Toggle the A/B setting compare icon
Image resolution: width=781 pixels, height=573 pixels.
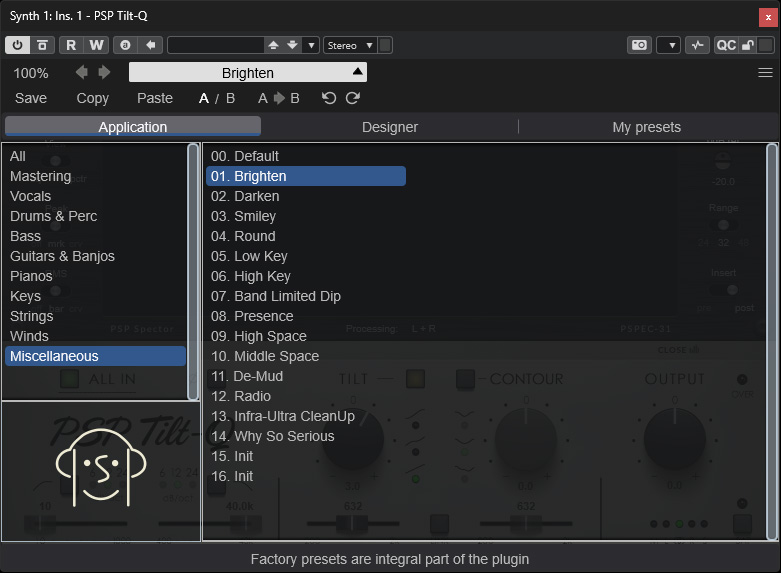pyautogui.click(x=125, y=45)
